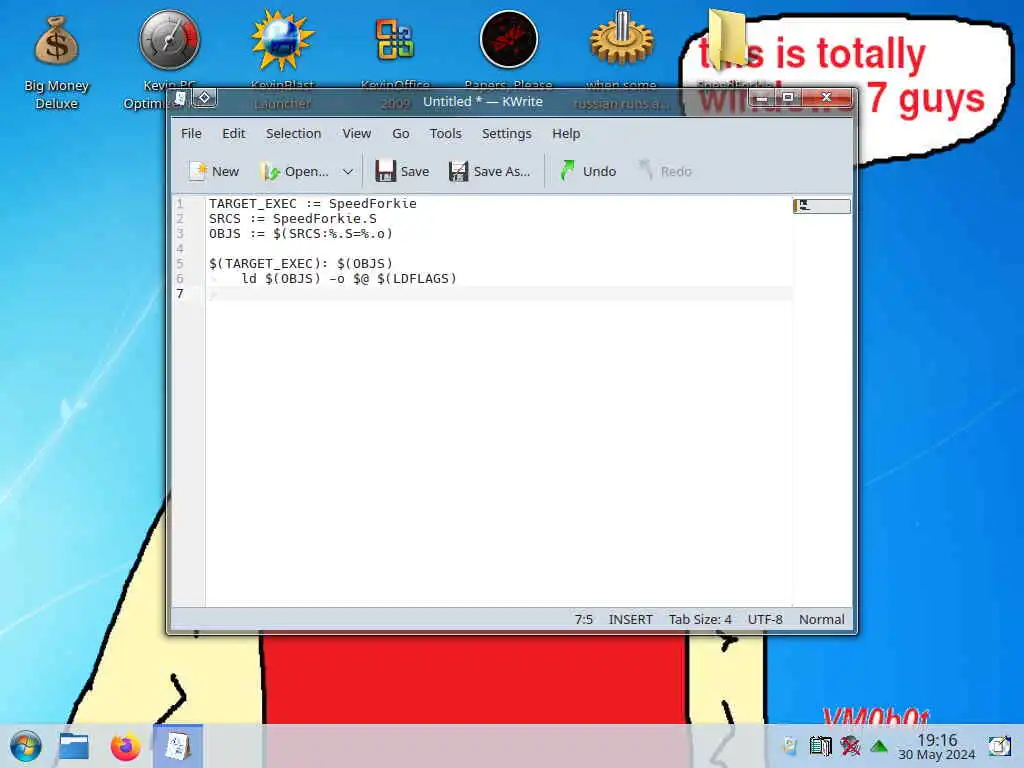Toggle the INSERT mode indicator
Viewport: 1024px width, 768px height.
click(x=630, y=619)
